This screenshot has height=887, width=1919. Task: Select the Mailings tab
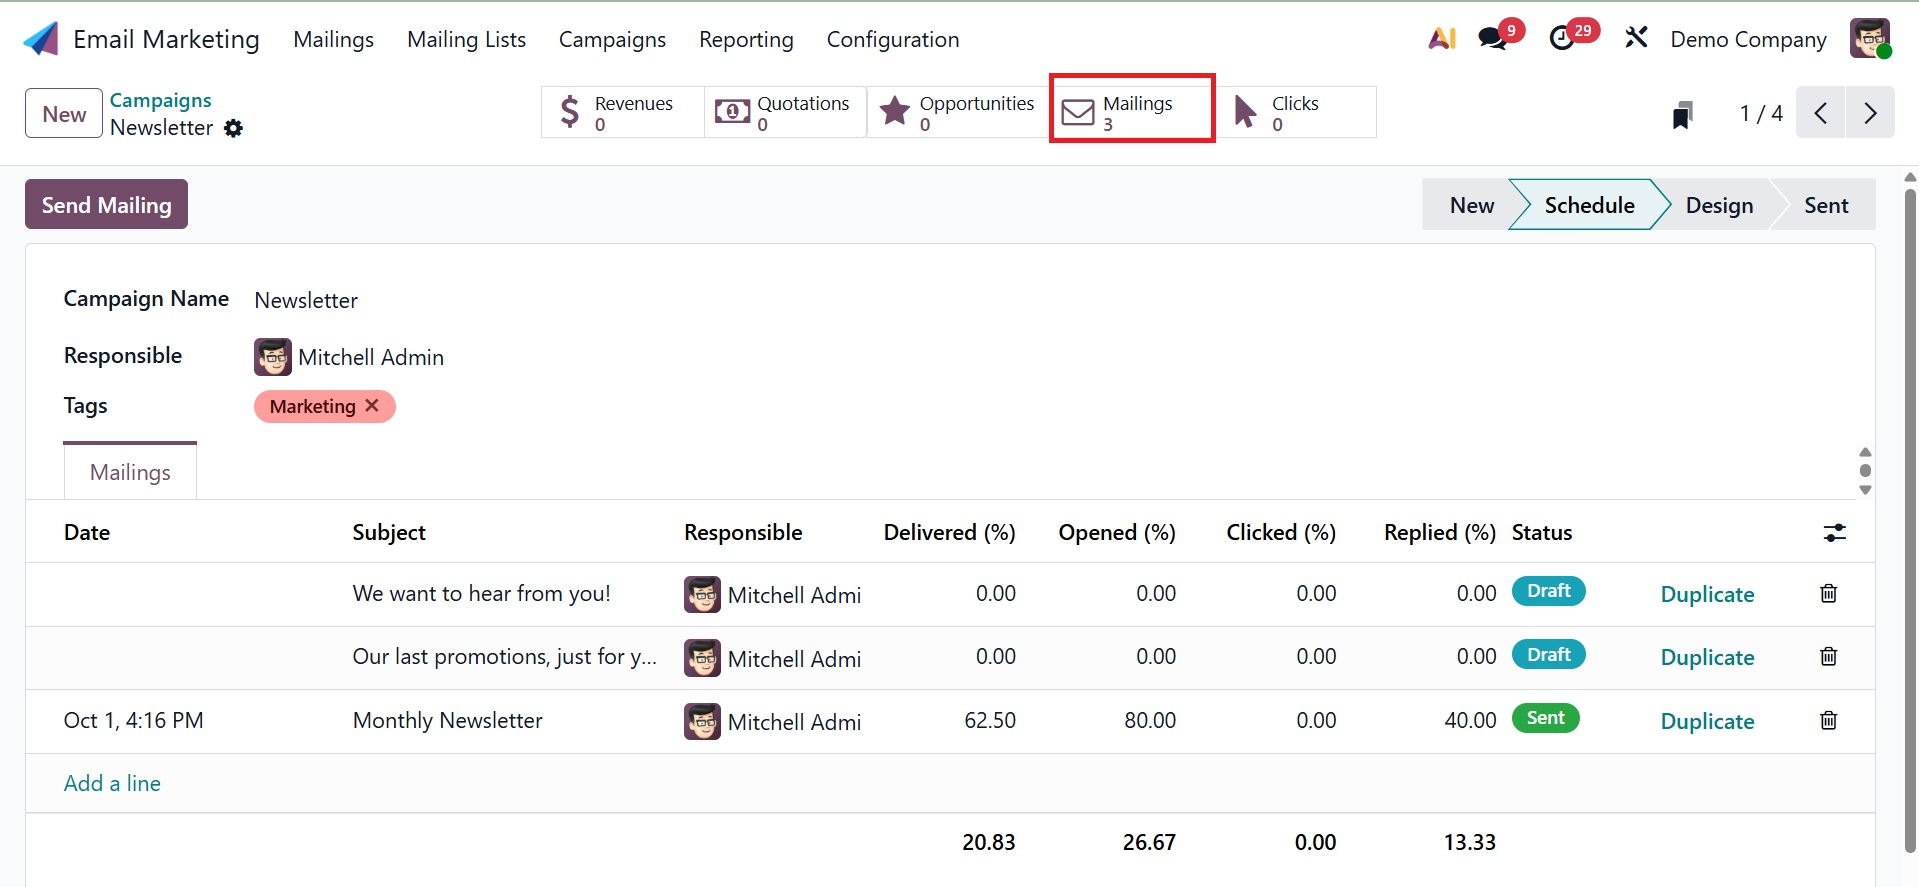coord(130,472)
